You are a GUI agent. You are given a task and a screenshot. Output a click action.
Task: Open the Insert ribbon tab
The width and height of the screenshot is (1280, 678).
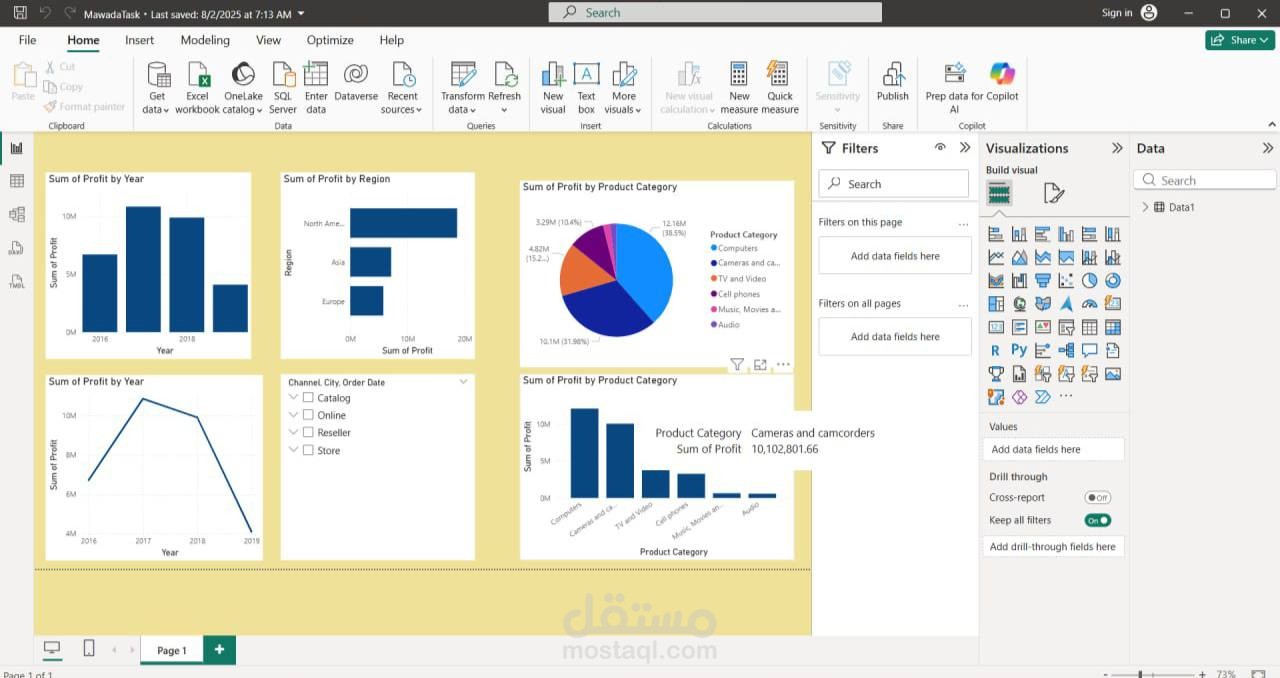139,40
